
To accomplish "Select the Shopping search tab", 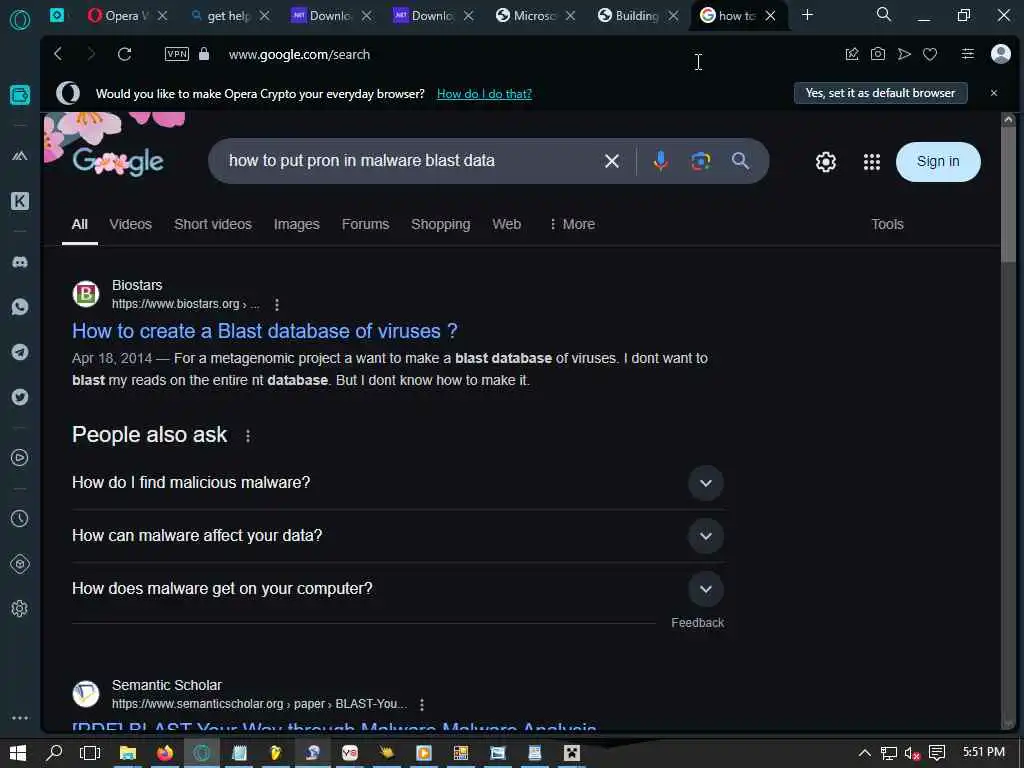I will point(440,224).
